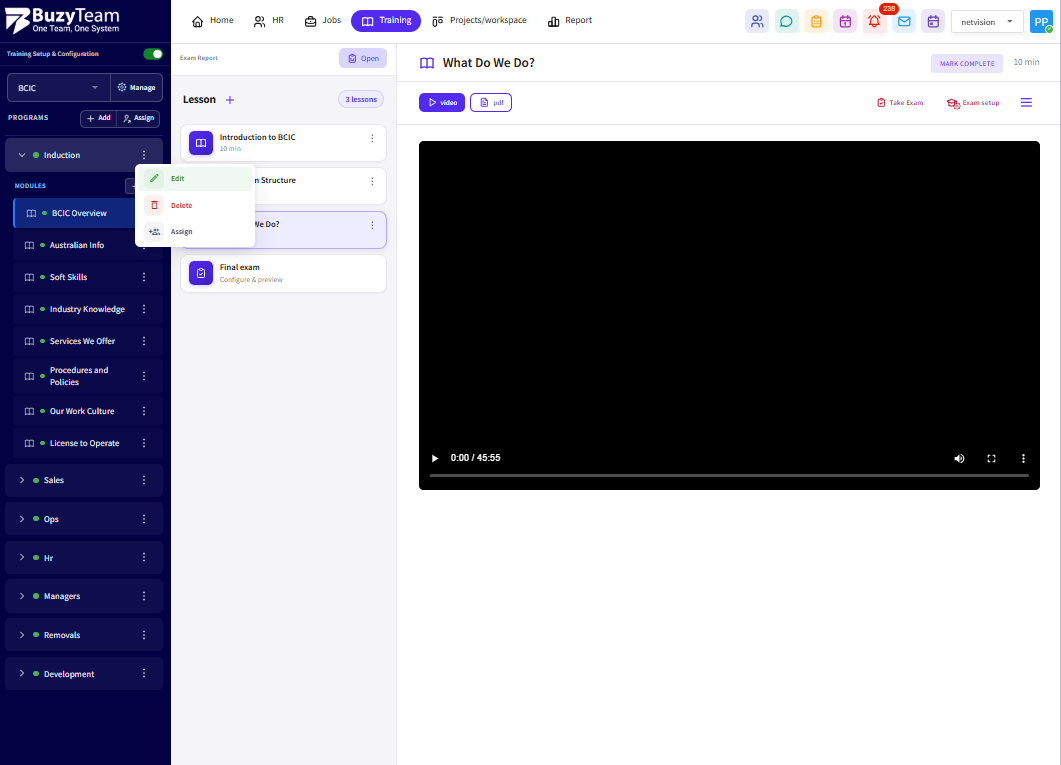
Task: Open Ops program options menu
Action: click(x=143, y=519)
